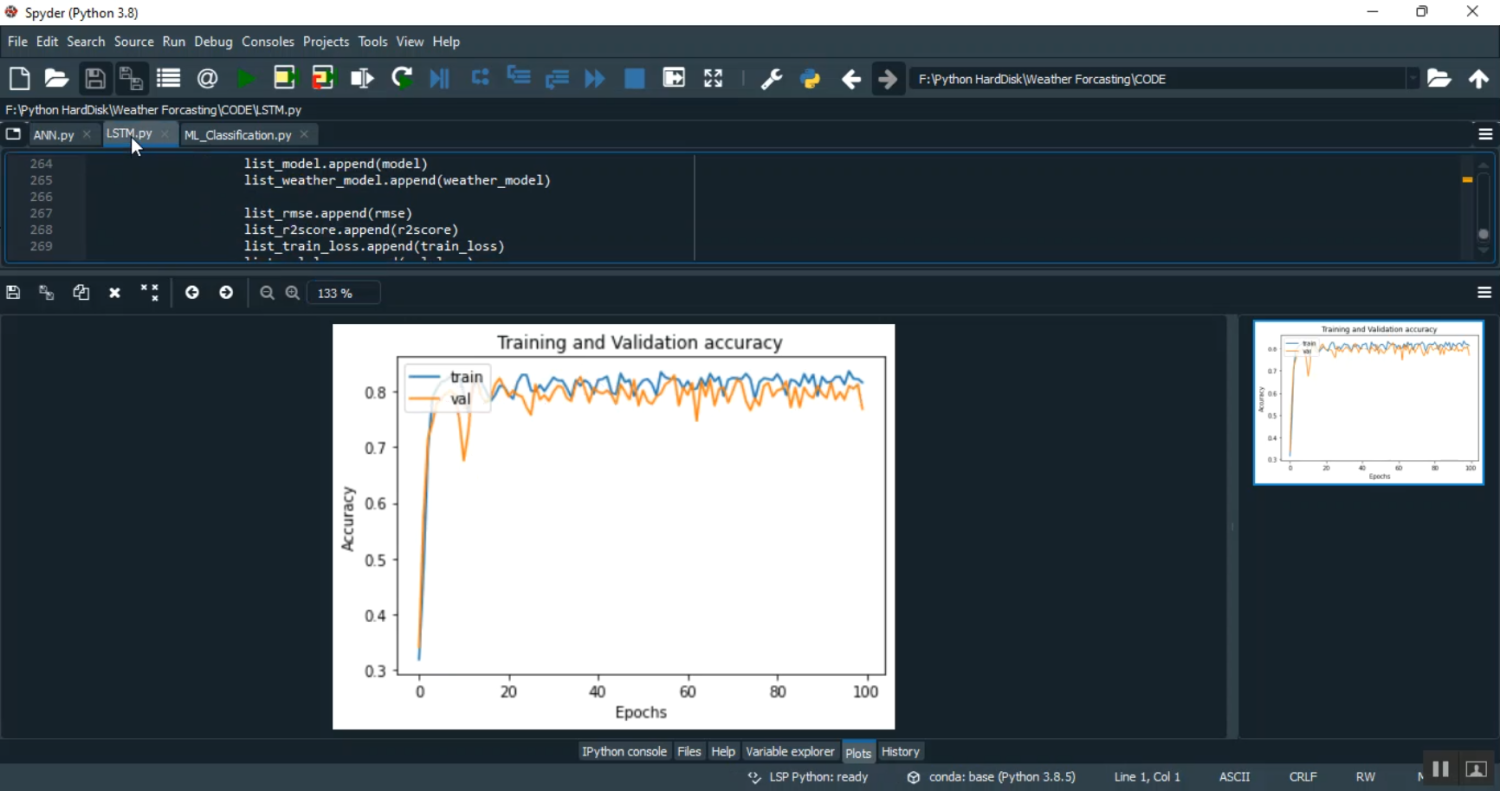Show the previous plot

coord(192,293)
